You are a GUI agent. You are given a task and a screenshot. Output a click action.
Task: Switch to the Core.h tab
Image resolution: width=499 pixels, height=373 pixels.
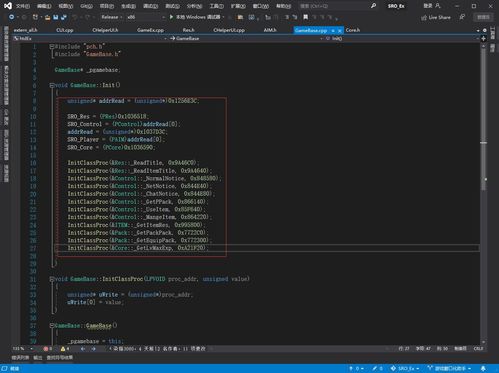pos(353,30)
